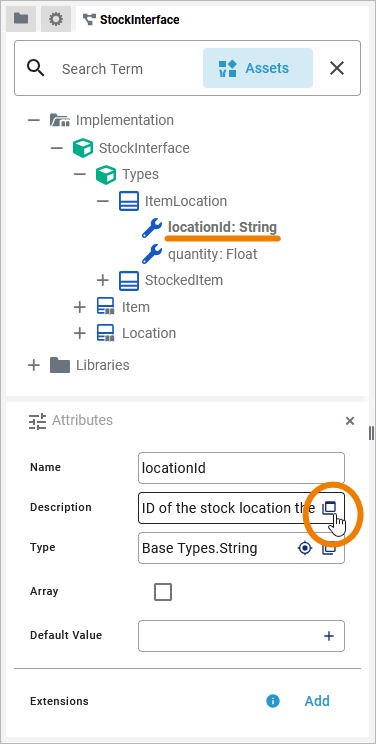Toggle the Array checkbox
376x744 pixels.
(163, 592)
